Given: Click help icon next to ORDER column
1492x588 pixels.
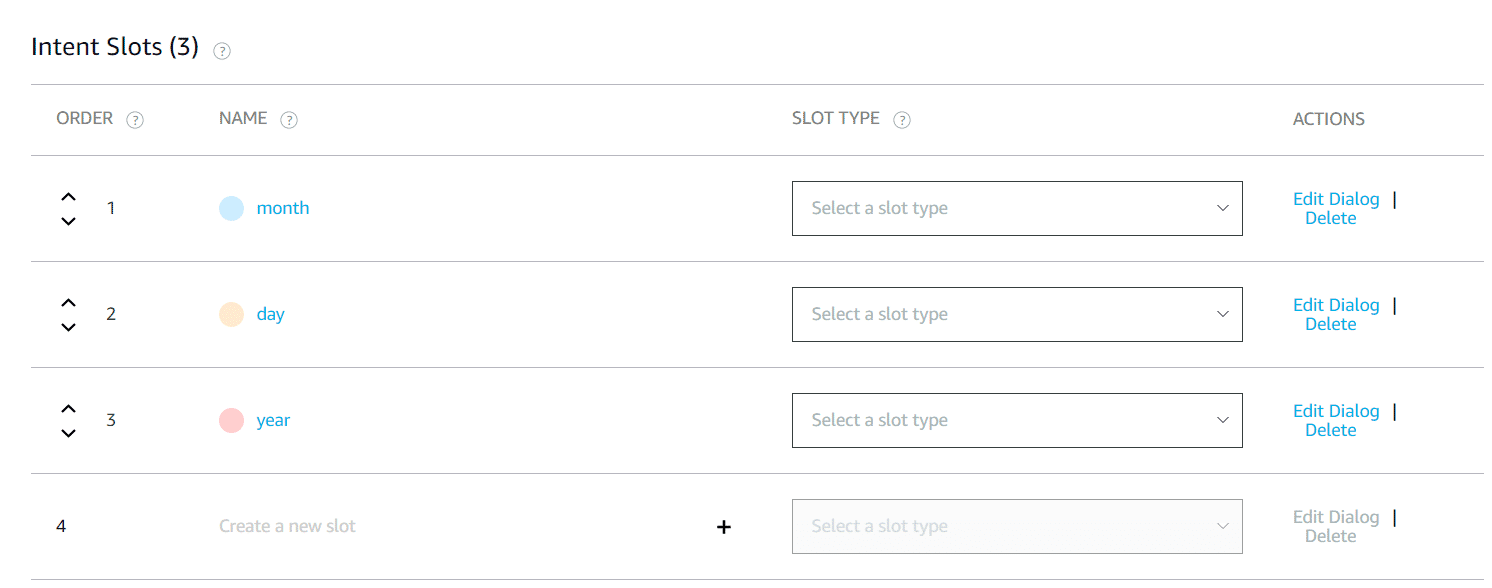Looking at the screenshot, I should click(135, 120).
